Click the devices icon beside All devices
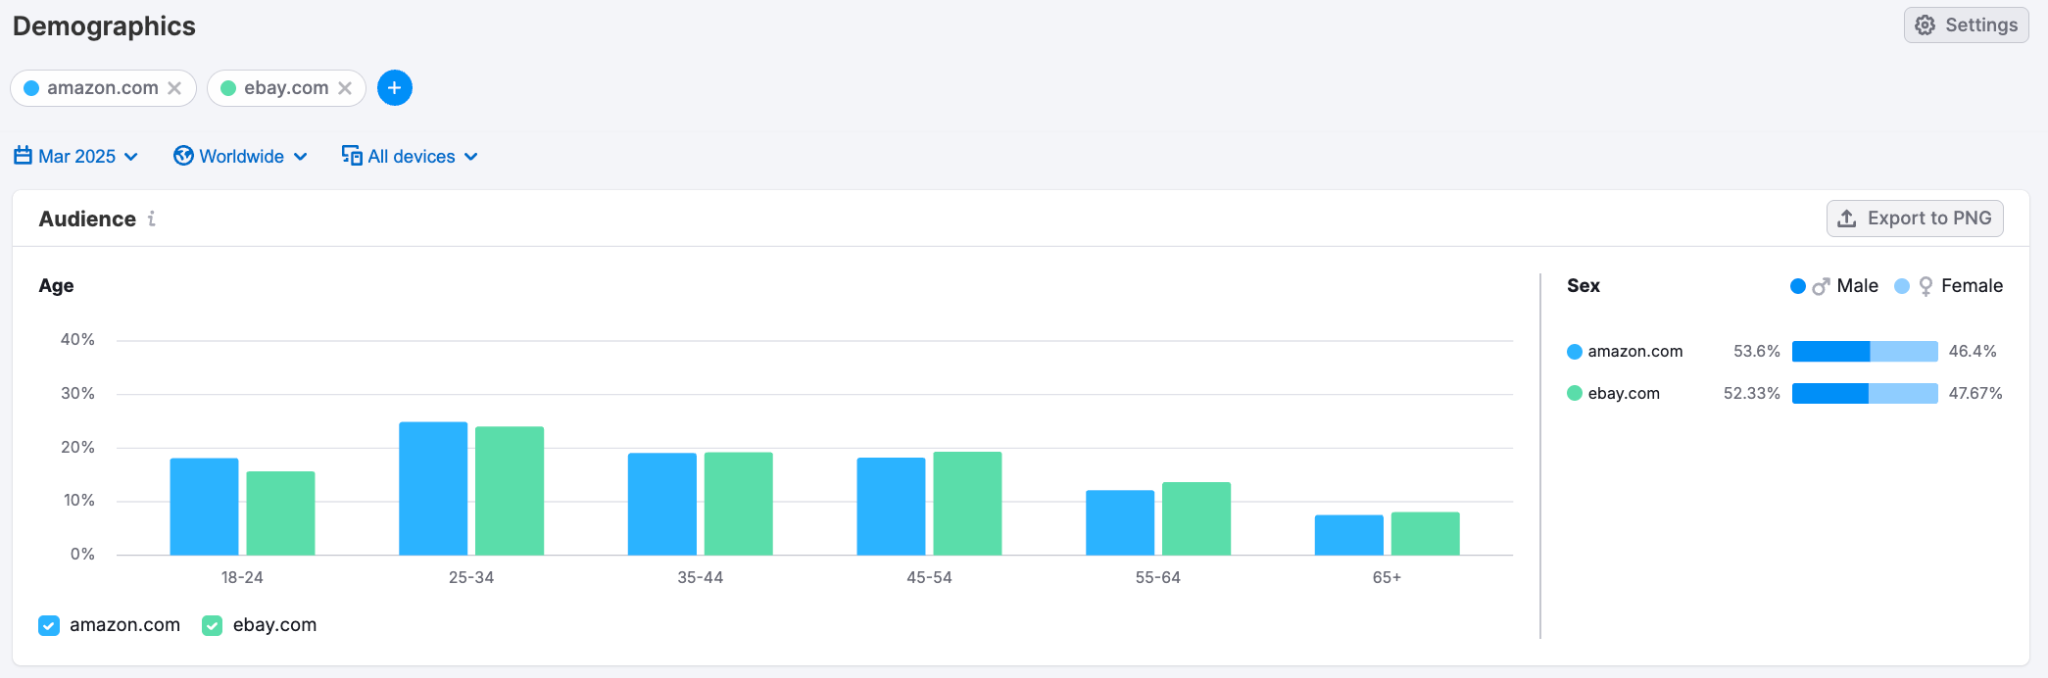 [x=352, y=155]
